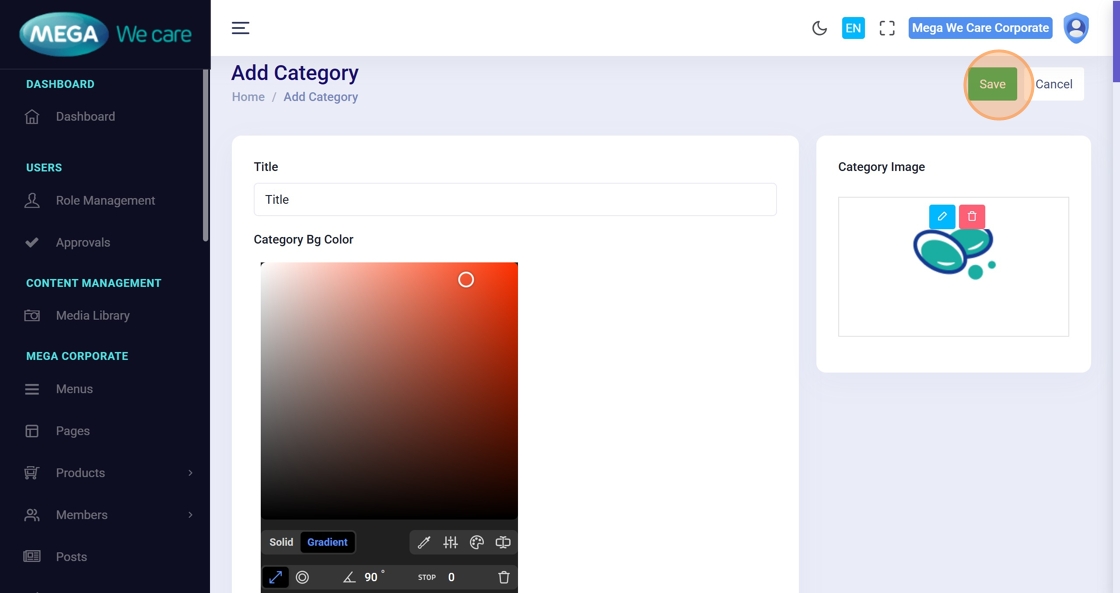Select the radial gradient type
Viewport: 1120px width, 593px height.
point(302,577)
